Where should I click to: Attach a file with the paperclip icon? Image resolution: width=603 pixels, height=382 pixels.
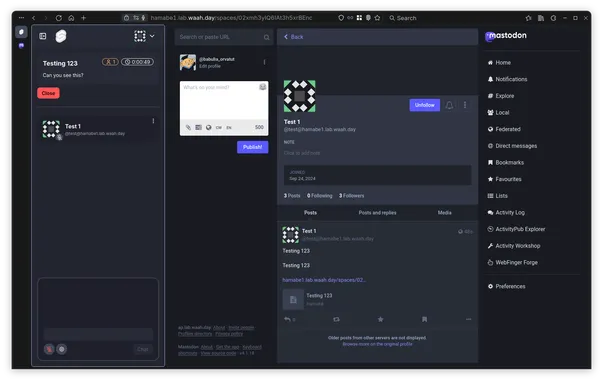[x=188, y=127]
